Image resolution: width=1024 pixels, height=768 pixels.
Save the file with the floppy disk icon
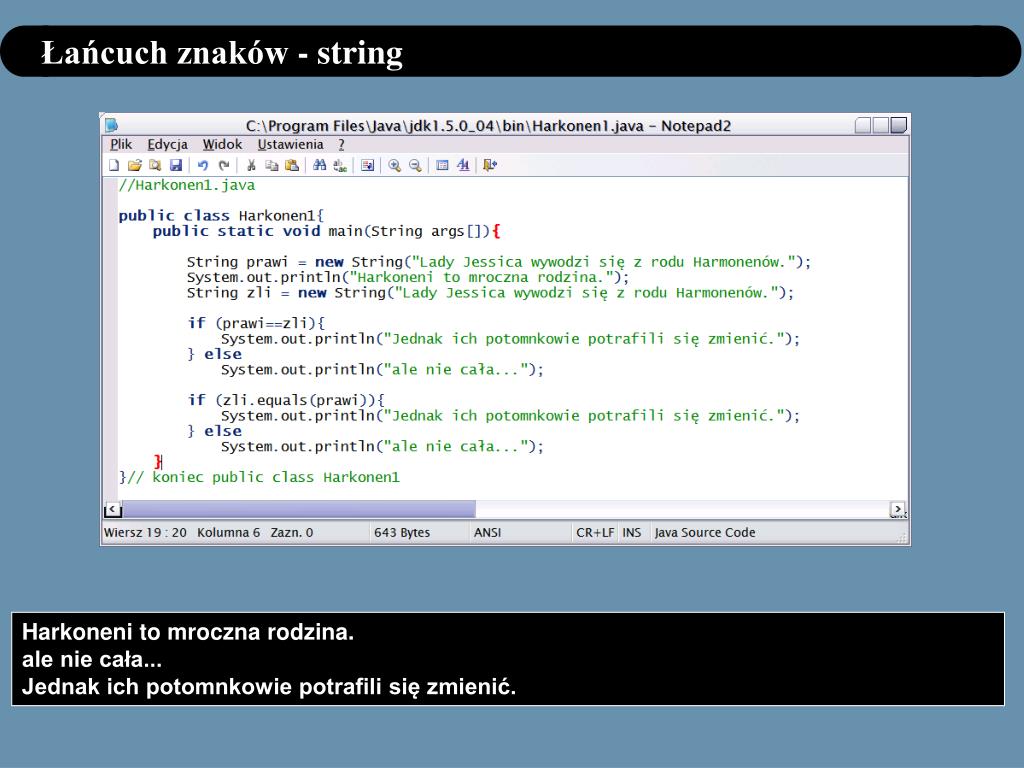pyautogui.click(x=176, y=165)
